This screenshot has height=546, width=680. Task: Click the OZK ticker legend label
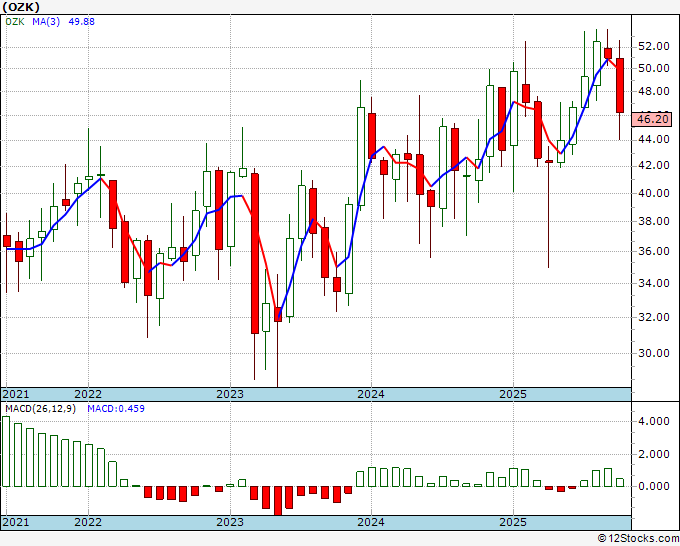pos(15,22)
